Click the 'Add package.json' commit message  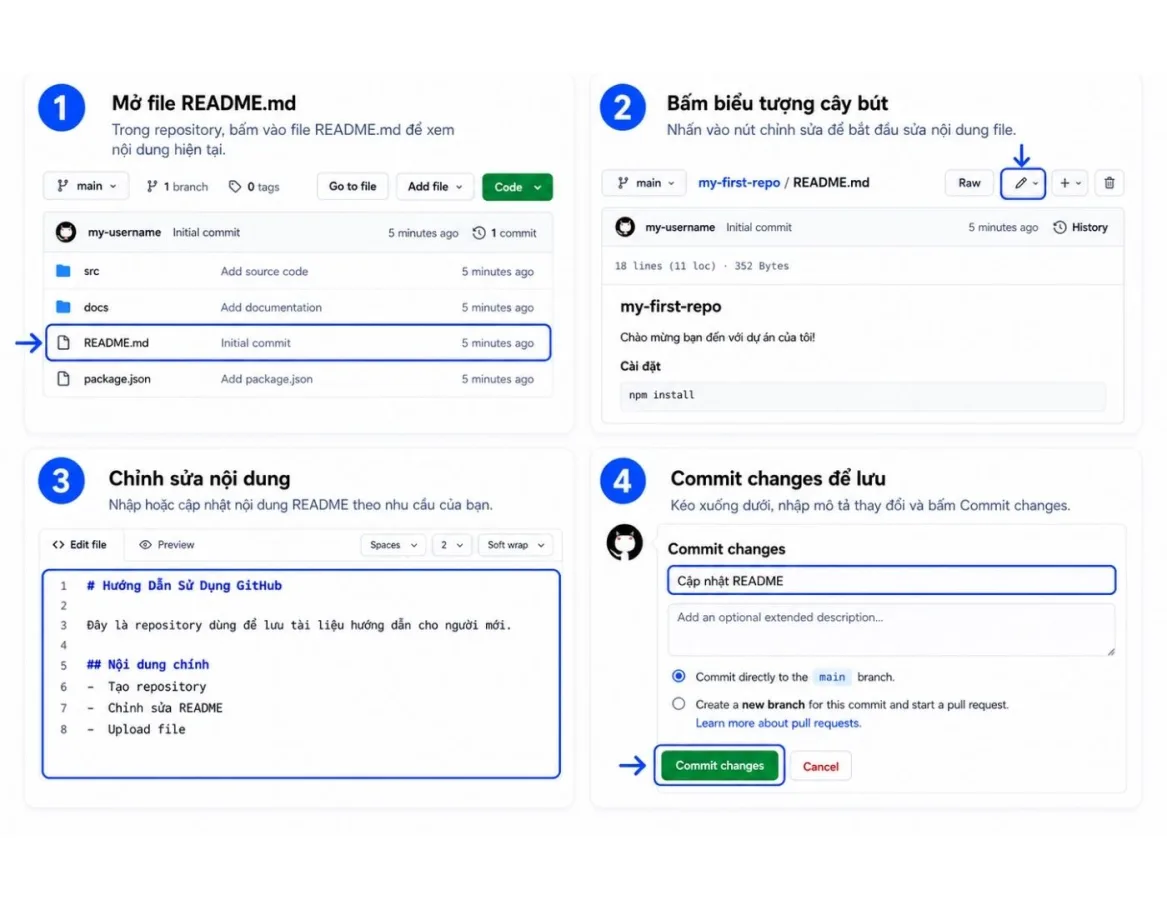tap(266, 379)
